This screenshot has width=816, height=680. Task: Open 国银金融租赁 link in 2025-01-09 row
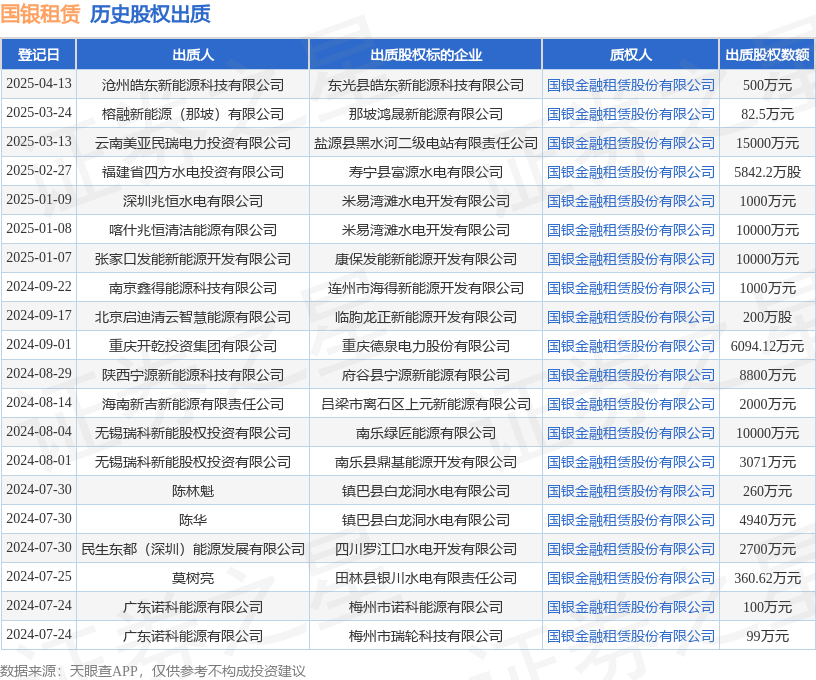630,201
